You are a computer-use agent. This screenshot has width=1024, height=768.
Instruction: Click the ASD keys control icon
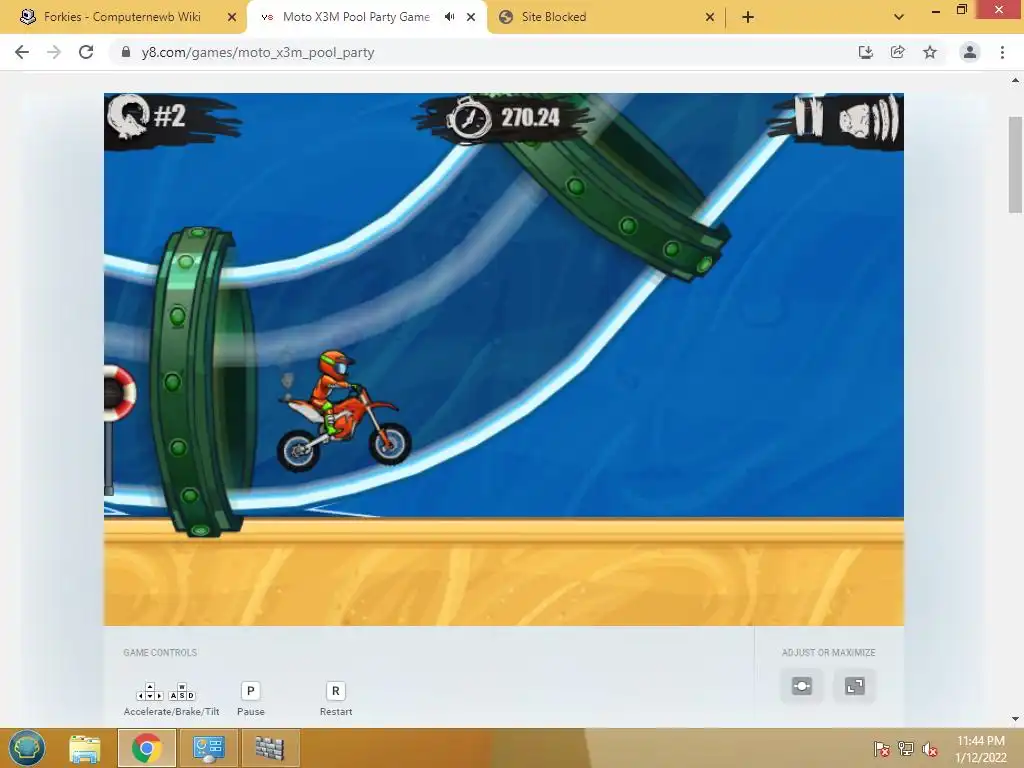point(182,692)
